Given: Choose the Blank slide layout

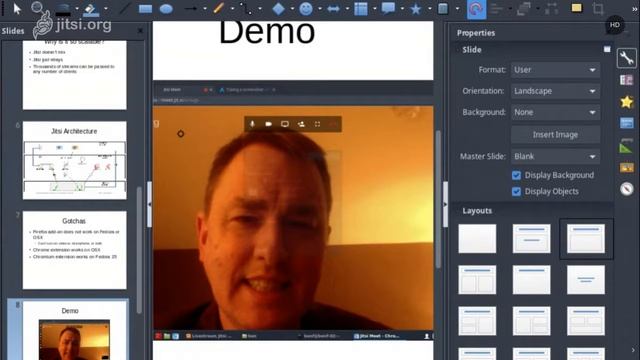Looking at the screenshot, I should (x=477, y=238).
